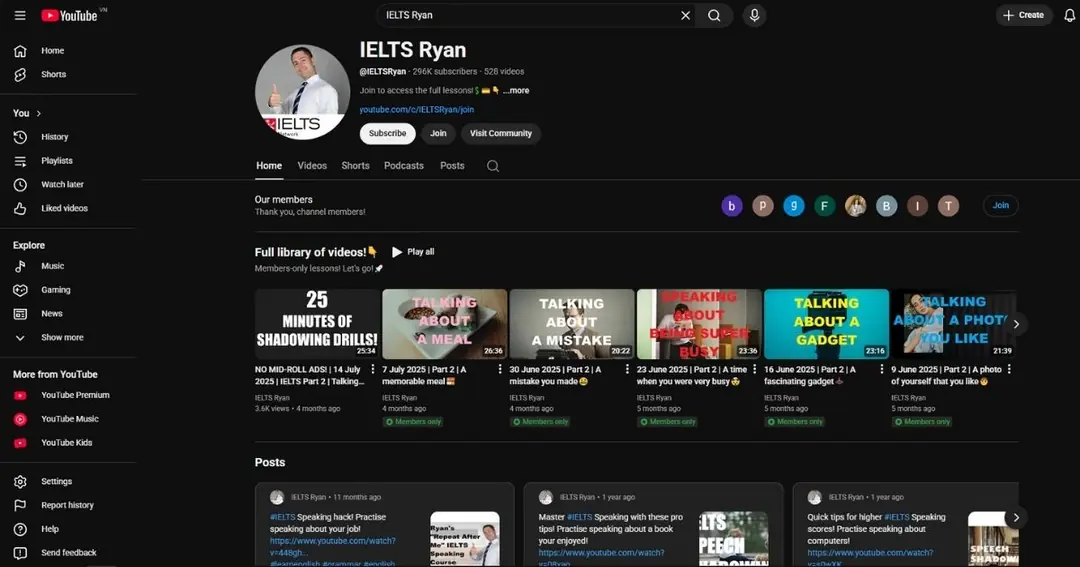This screenshot has height=567, width=1080.
Task: Open History in the sidebar
Action: (54, 137)
